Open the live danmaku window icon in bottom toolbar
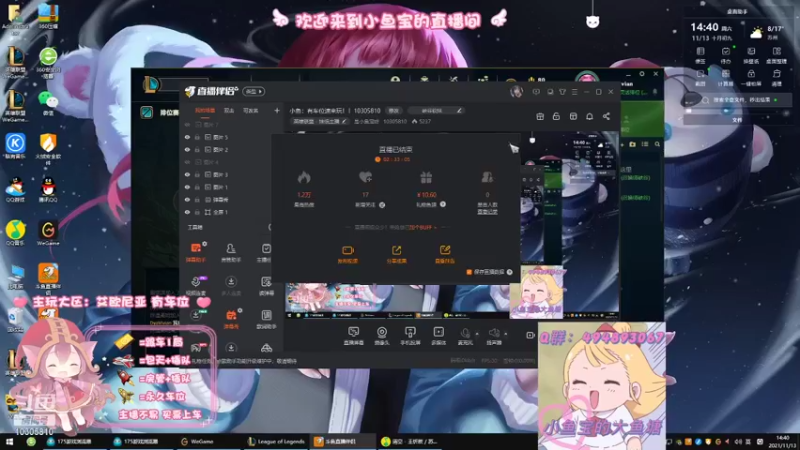The image size is (800, 450). pos(353,336)
